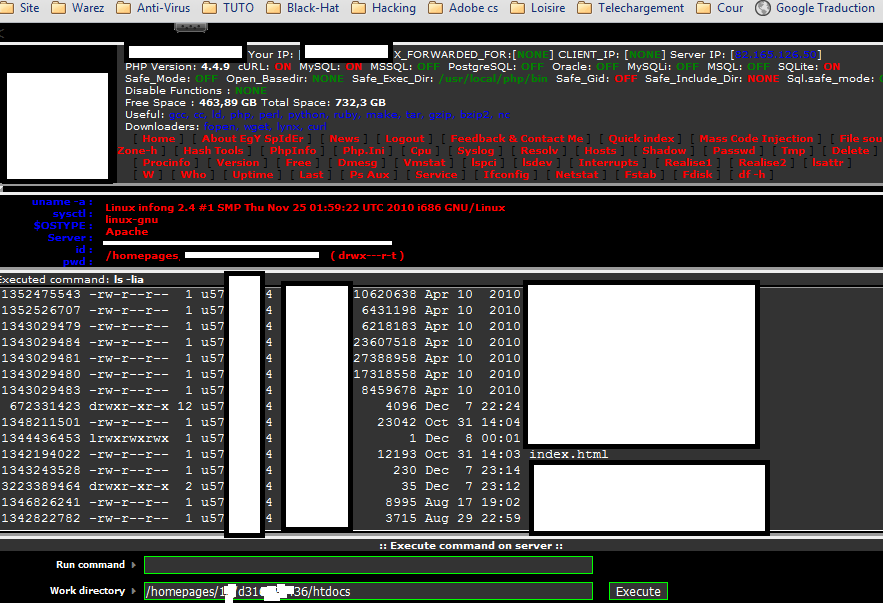Viewport: 883px width, 603px height.
Task: Click the df -h link
Action: [752, 175]
